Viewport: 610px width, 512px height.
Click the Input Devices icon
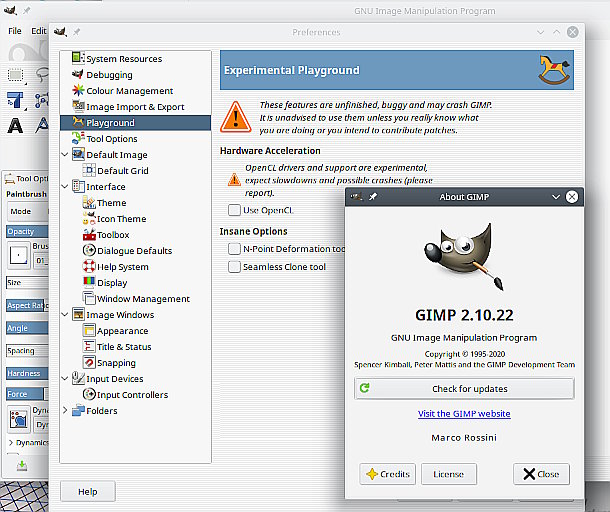coord(78,378)
